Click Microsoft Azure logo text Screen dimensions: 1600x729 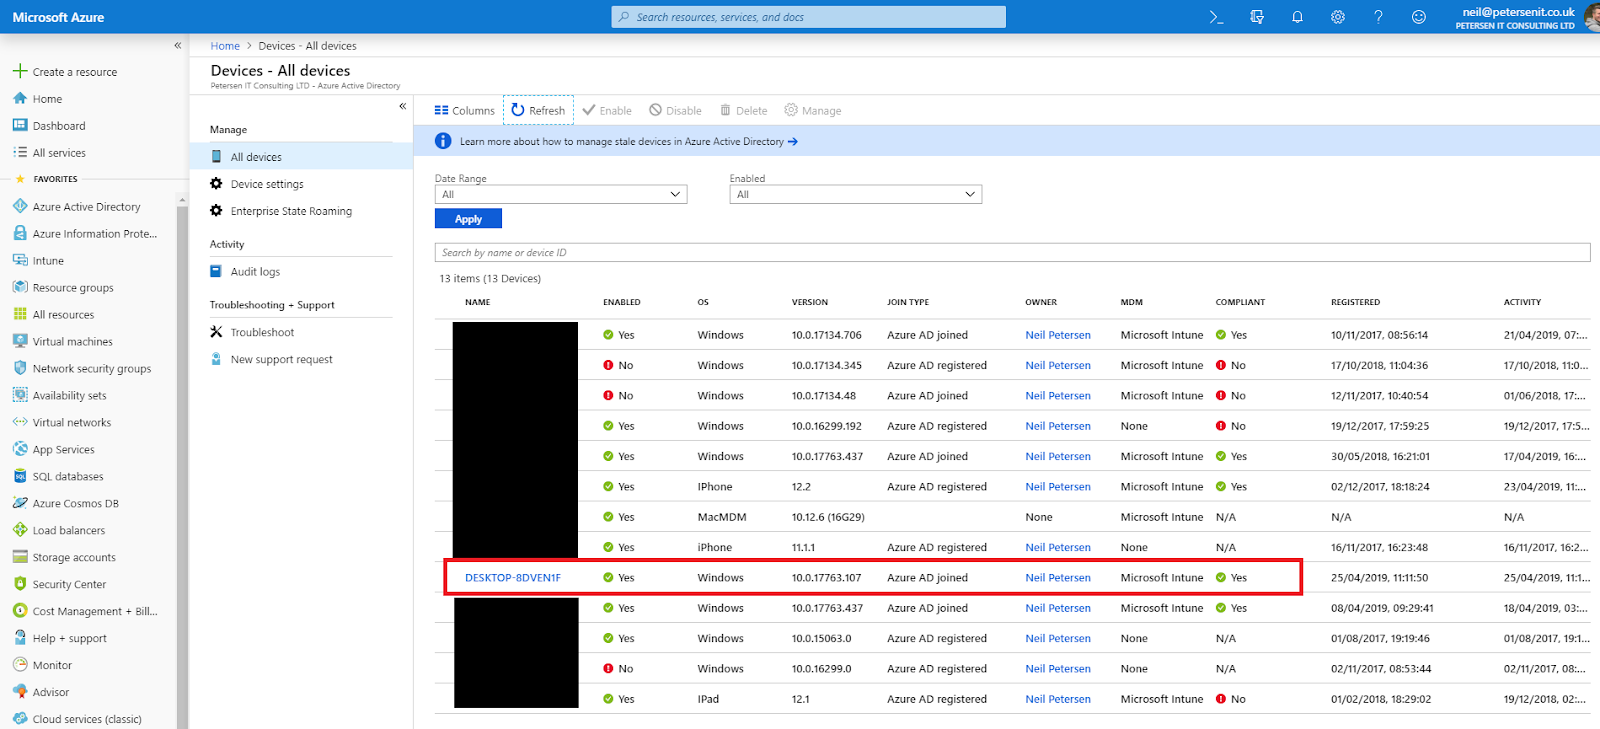click(58, 17)
